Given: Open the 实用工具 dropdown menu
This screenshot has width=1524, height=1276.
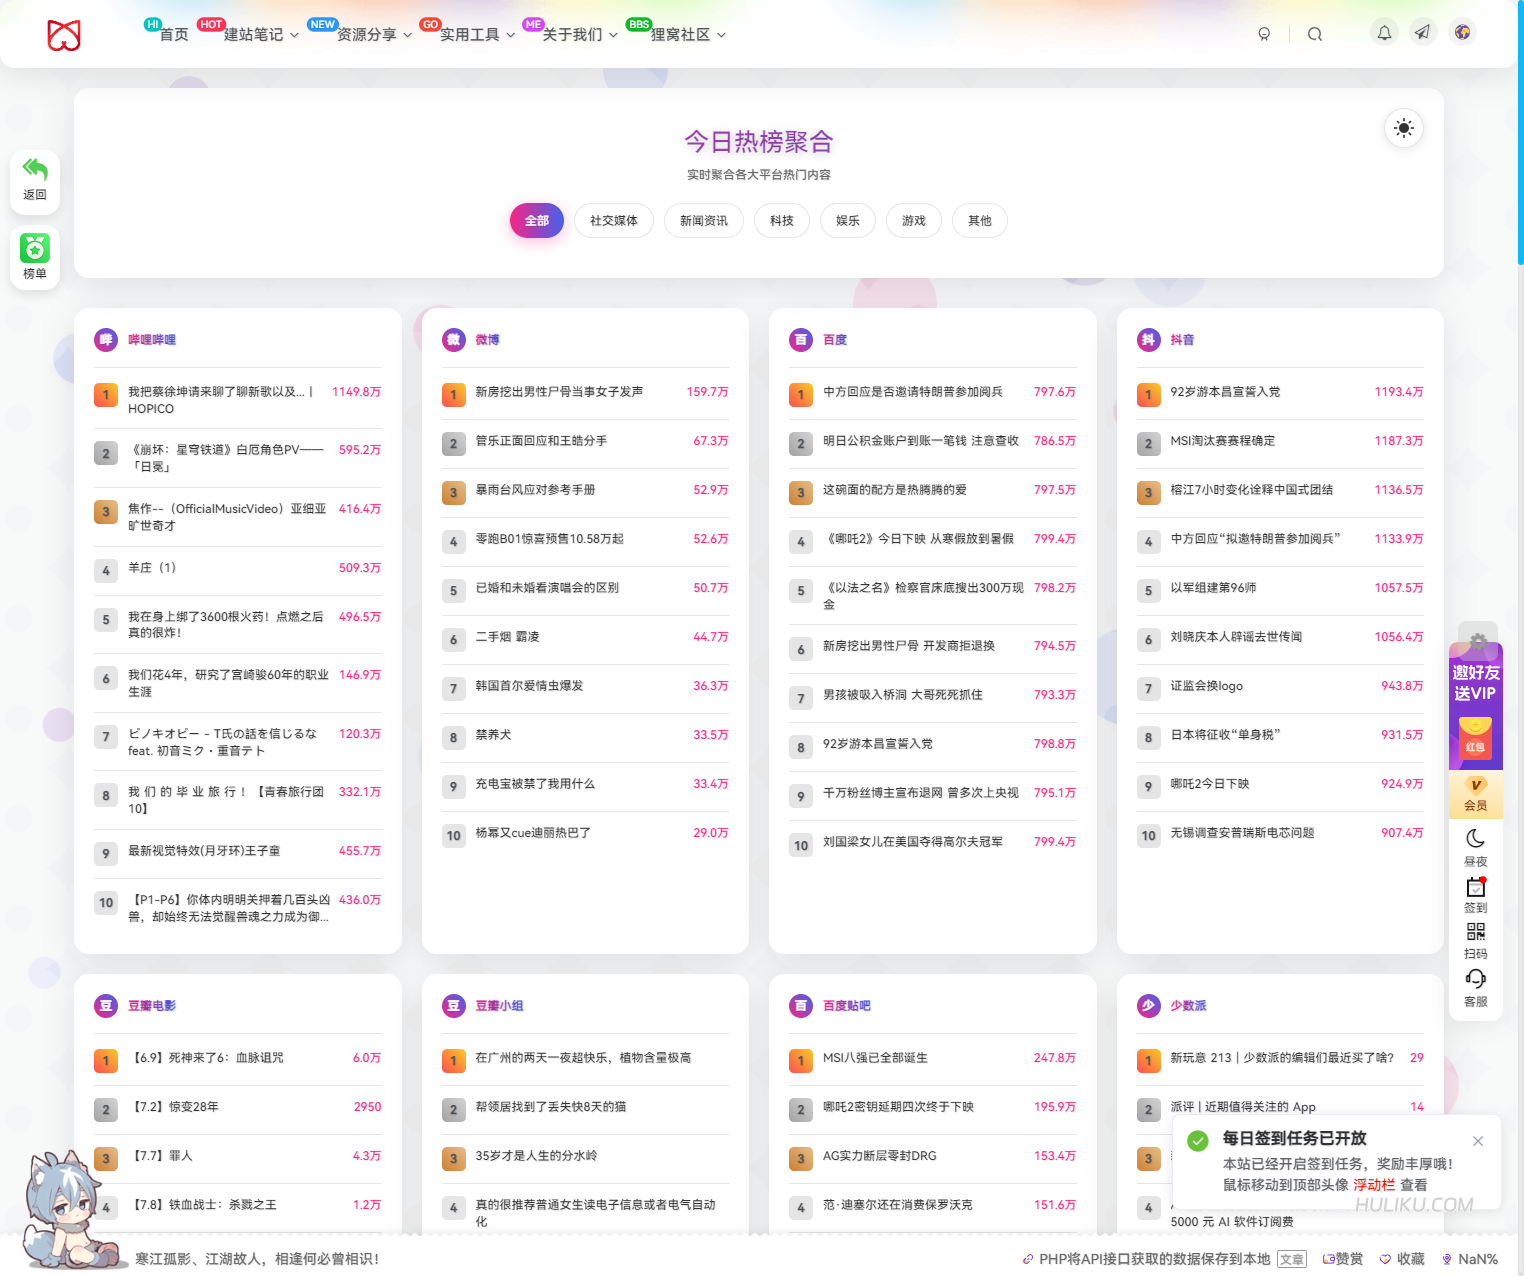Looking at the screenshot, I should [x=477, y=35].
